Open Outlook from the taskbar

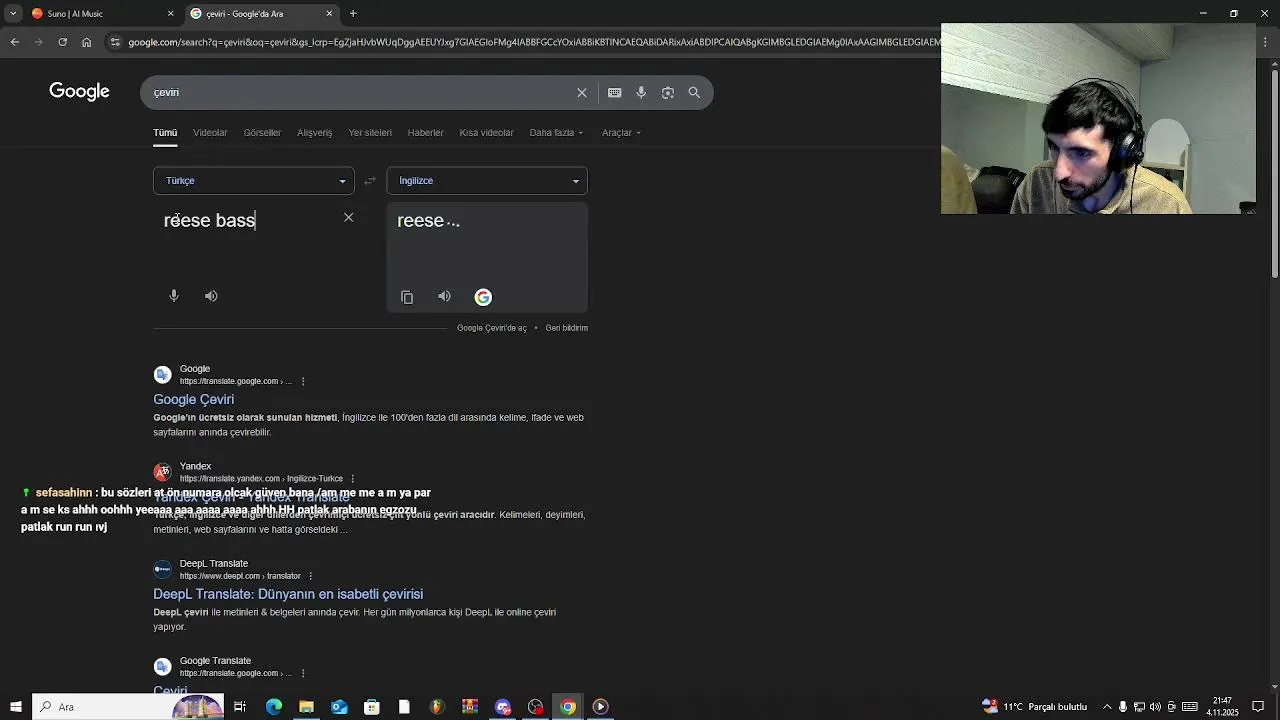[x=339, y=707]
